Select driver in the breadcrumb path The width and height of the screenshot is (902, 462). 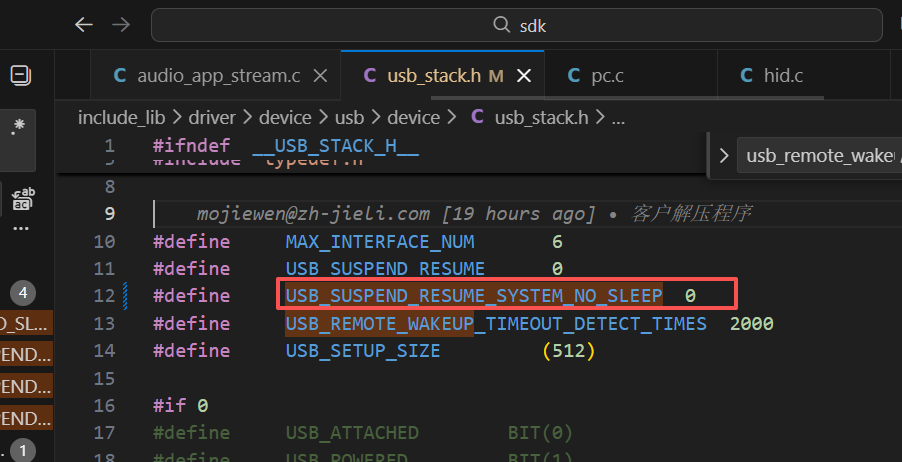(212, 118)
